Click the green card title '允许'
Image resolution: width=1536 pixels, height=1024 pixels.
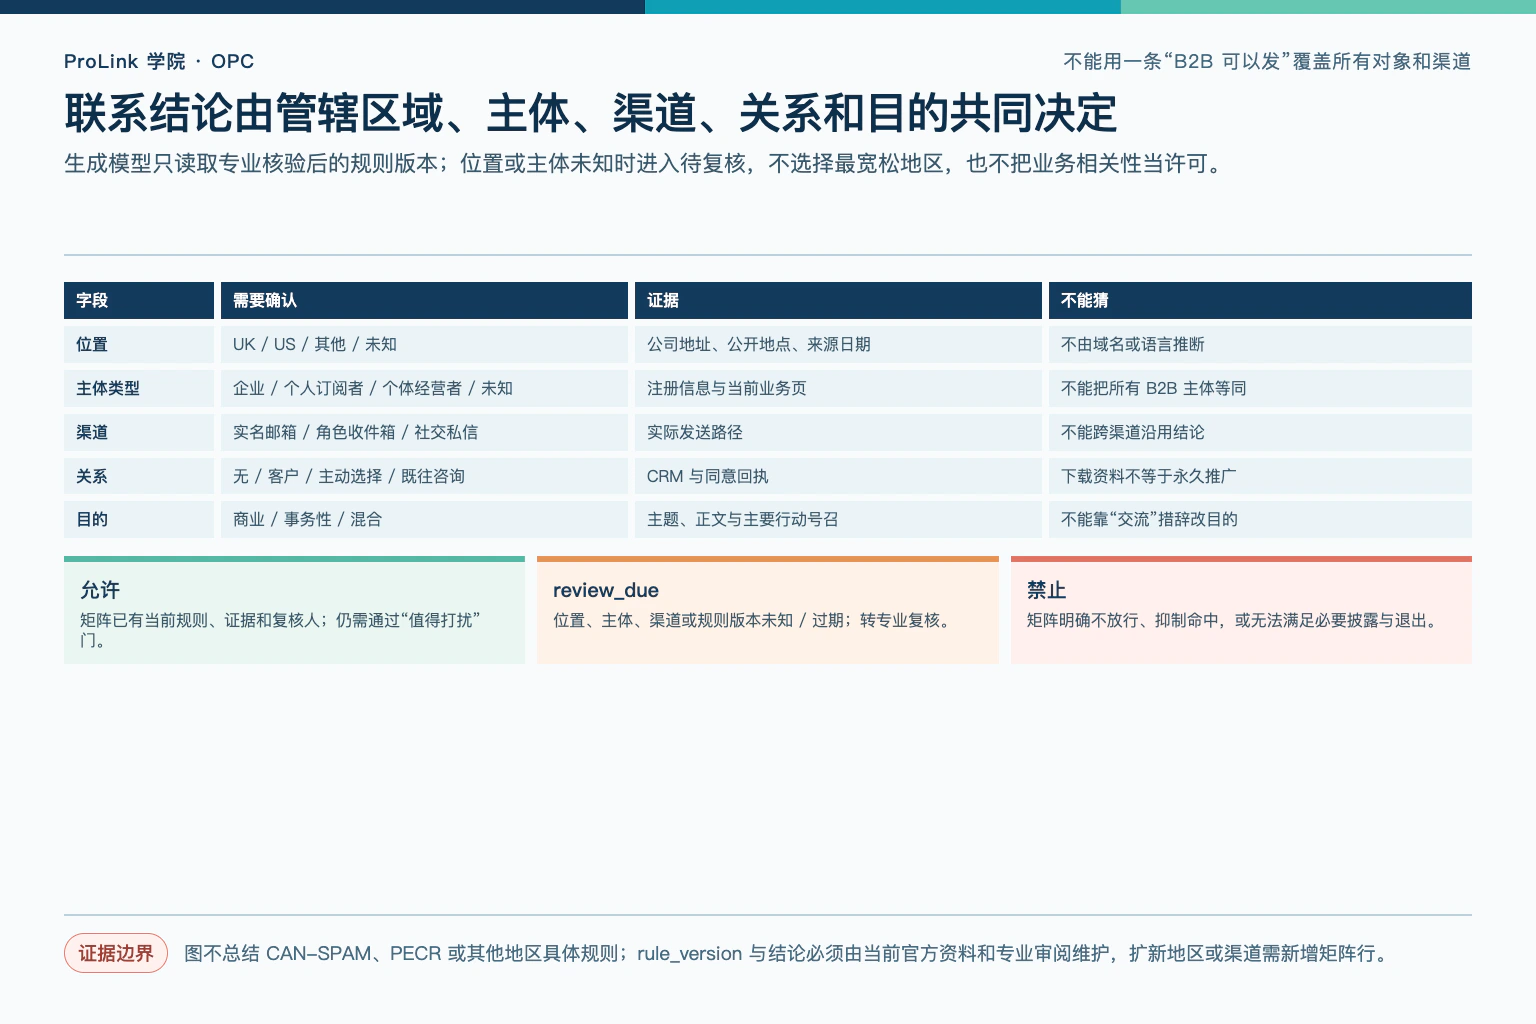(x=100, y=590)
